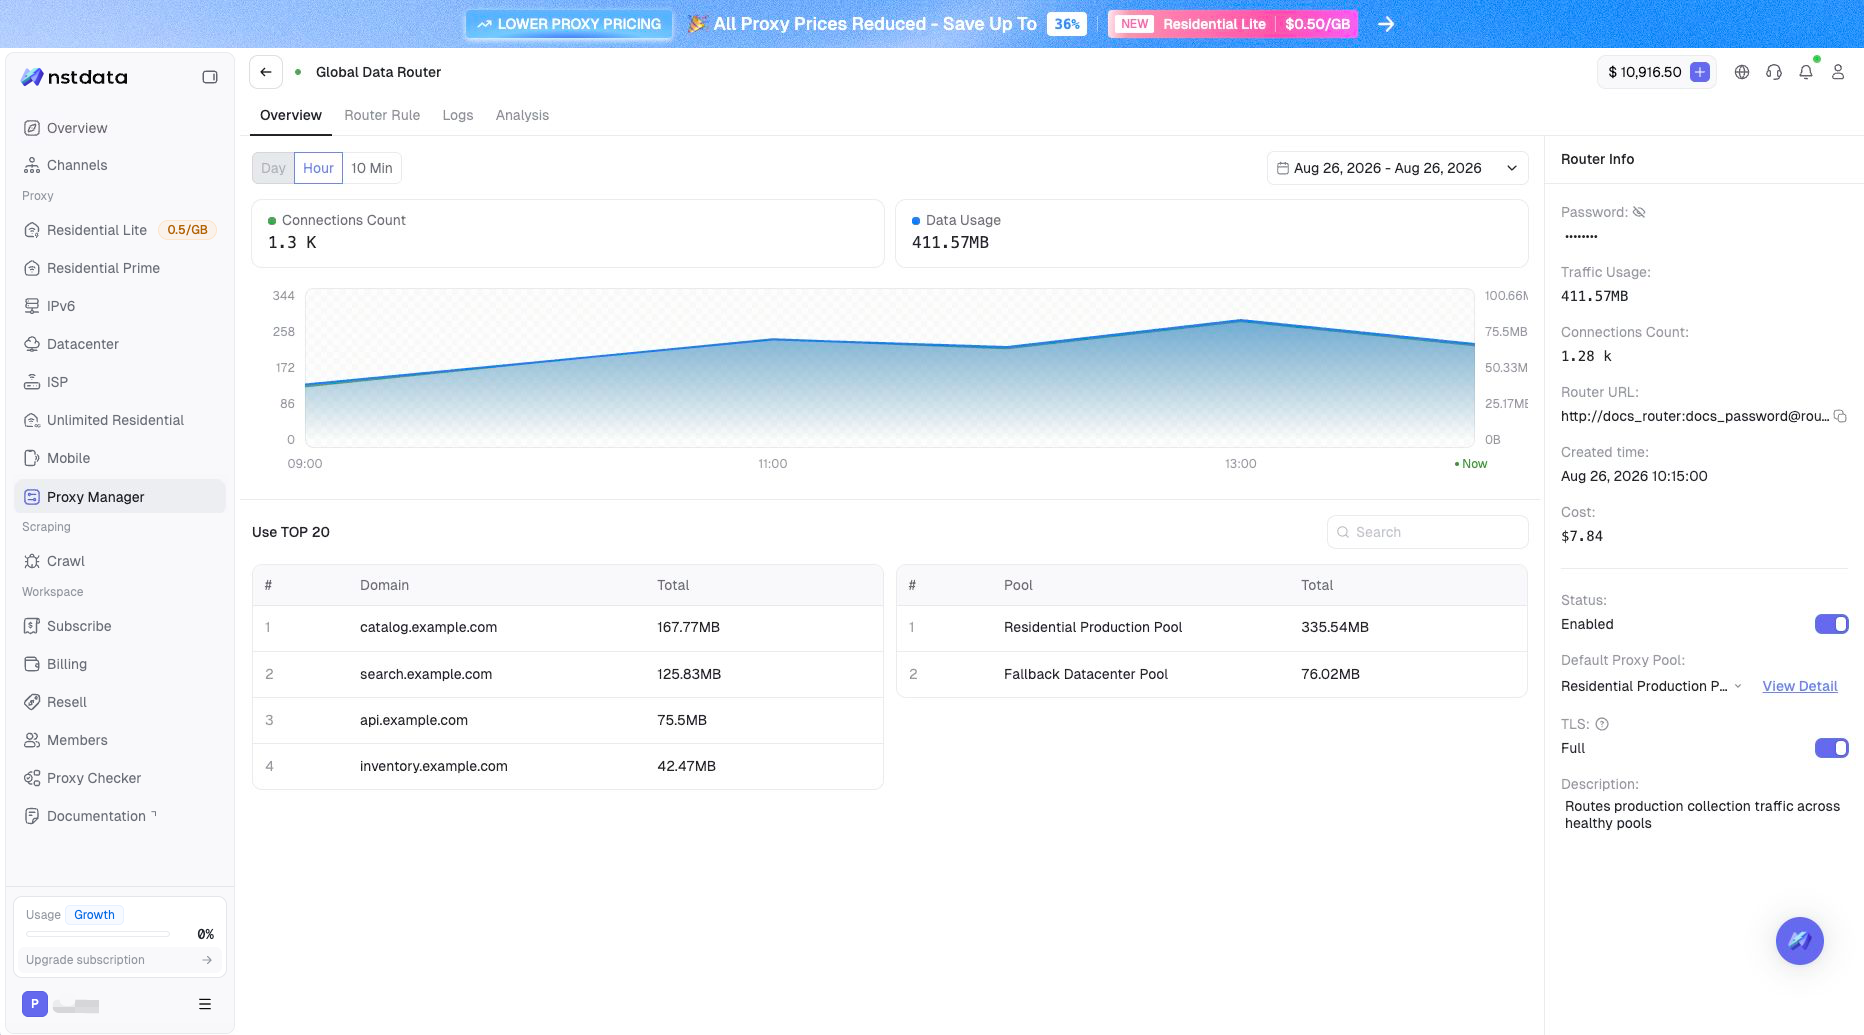
Task: Switch to the Router Rule tab
Action: (382, 115)
